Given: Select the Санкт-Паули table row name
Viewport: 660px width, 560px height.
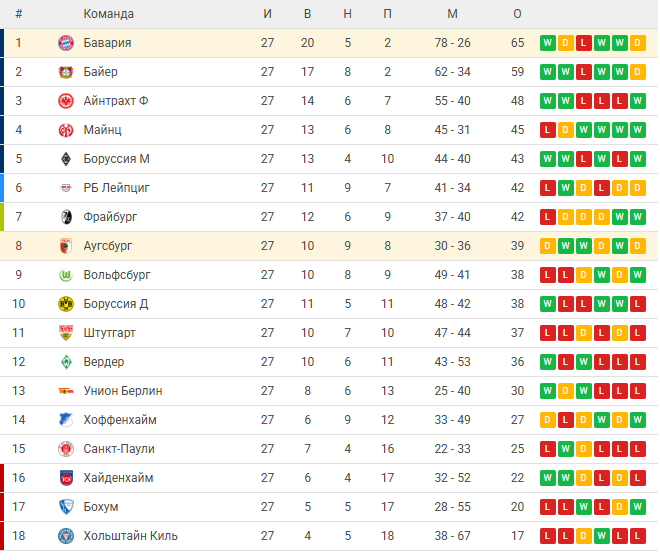Looking at the screenshot, I should (119, 449).
